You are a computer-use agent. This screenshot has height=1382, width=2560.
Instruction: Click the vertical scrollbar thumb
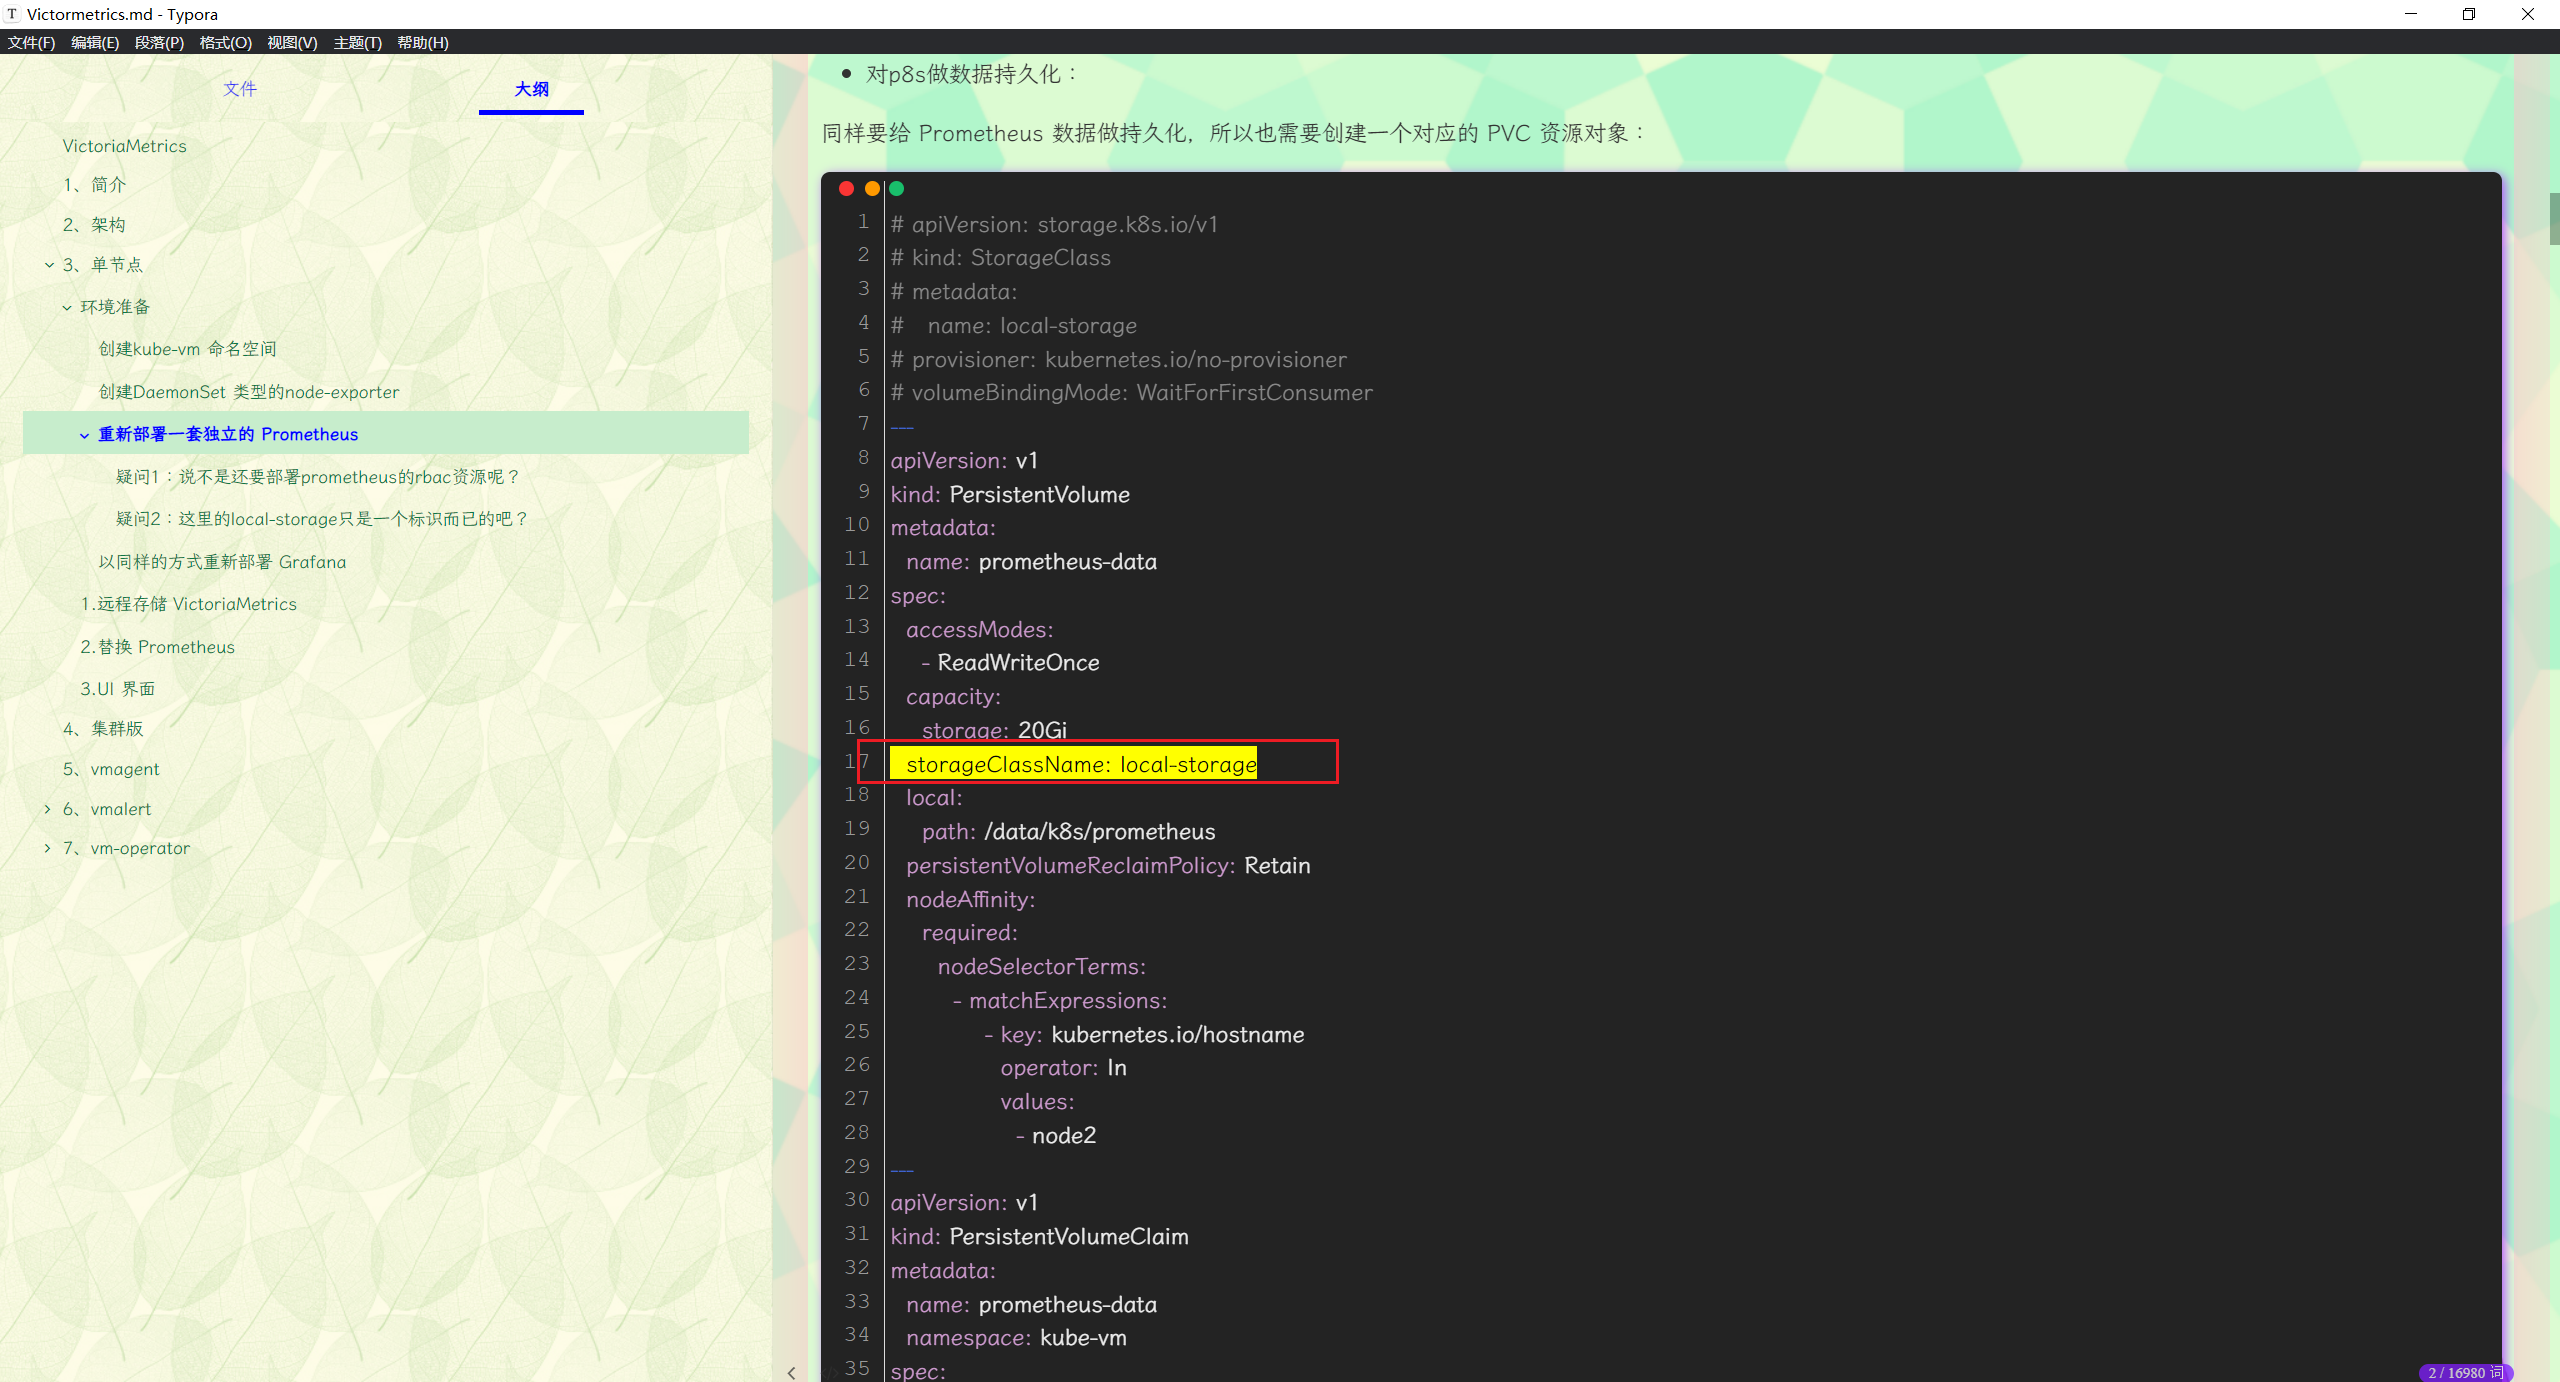tap(2553, 218)
